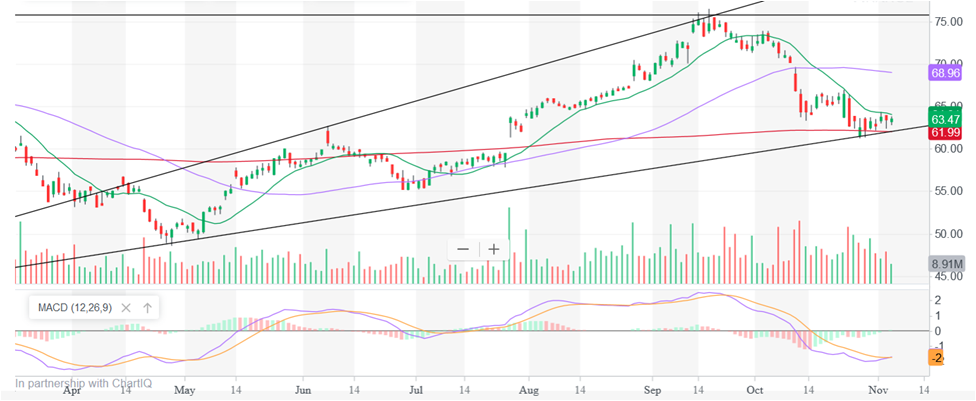Click the 50.00 price axis label
Screen dimensions: 976x401
pos(946,233)
